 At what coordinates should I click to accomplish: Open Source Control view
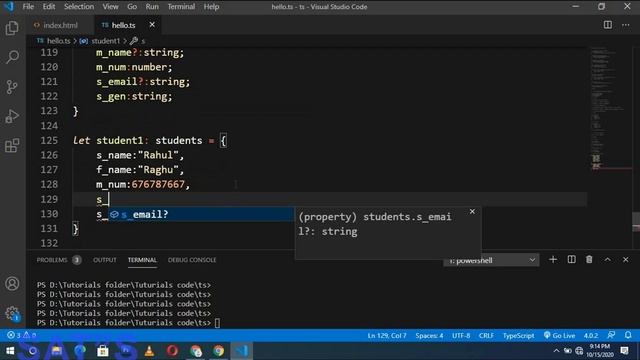12,87
